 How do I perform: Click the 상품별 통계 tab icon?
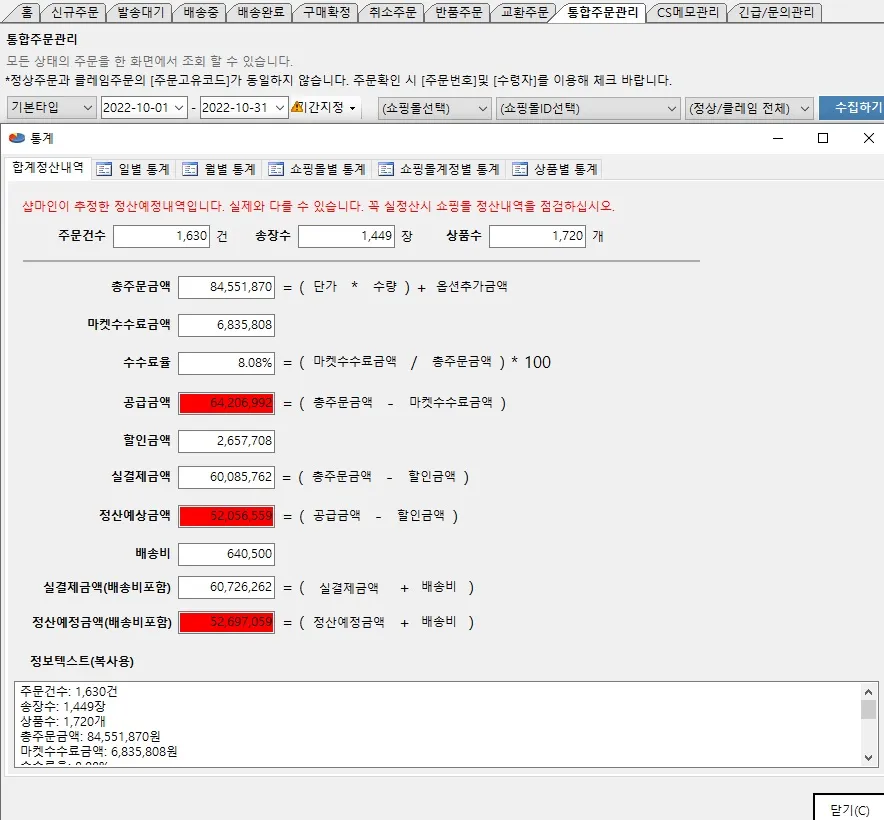tap(520, 170)
